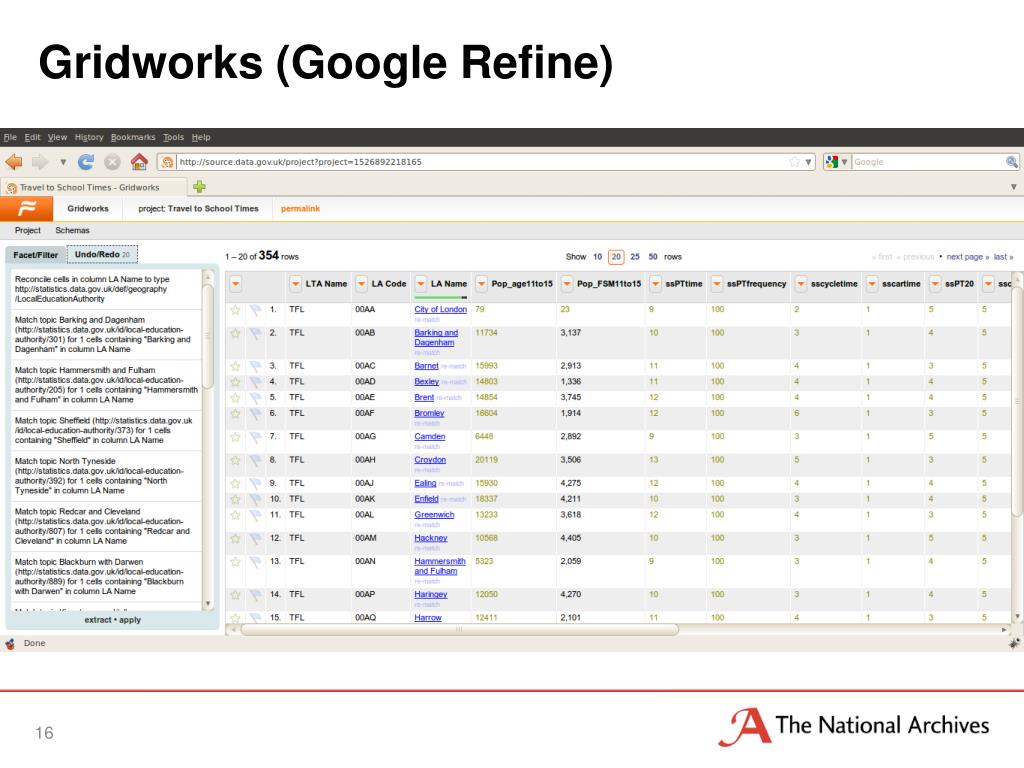
Task: Click the Gridworks orange logo
Action: pos(27,208)
